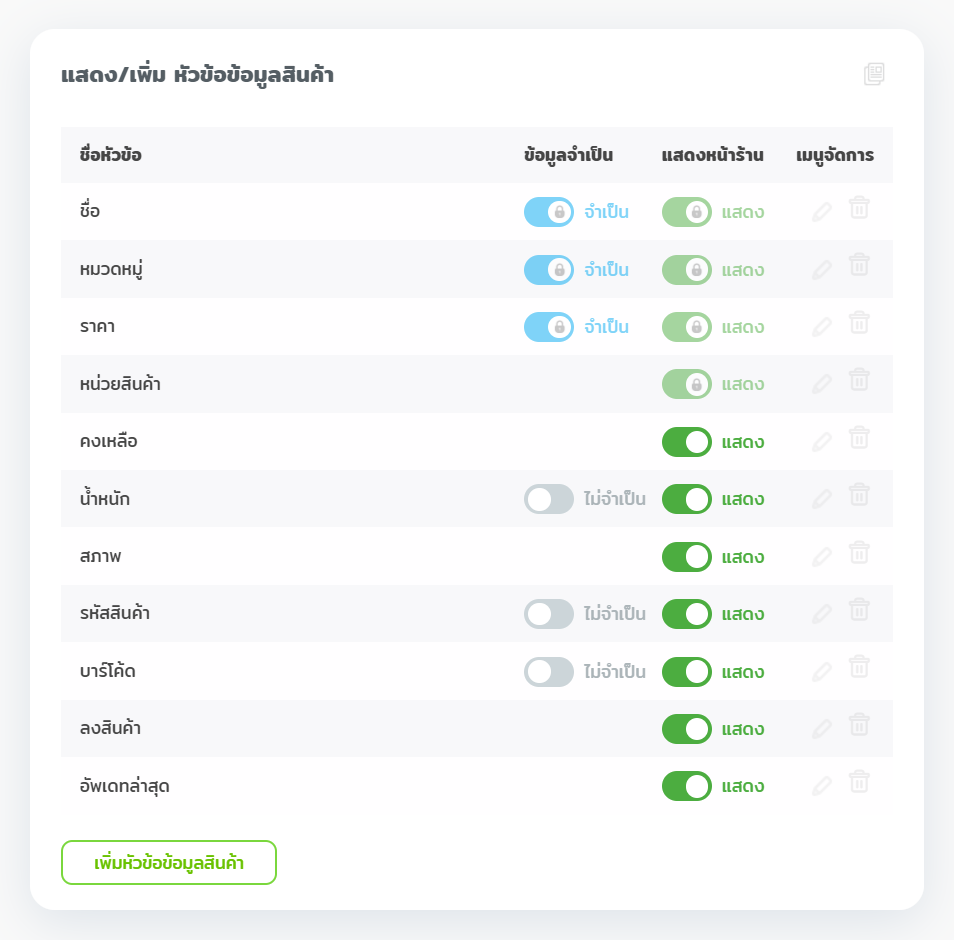Click edit pencil for ลงสินค้า row
Screen dimensions: 954x940
click(822, 729)
